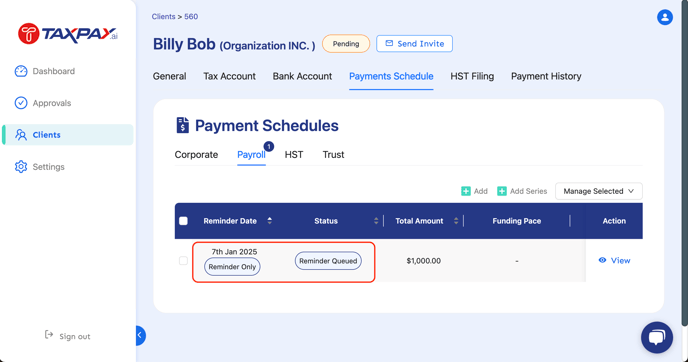This screenshot has width=688, height=362.
Task: Click the Billy Bob client name heading
Action: (184, 44)
